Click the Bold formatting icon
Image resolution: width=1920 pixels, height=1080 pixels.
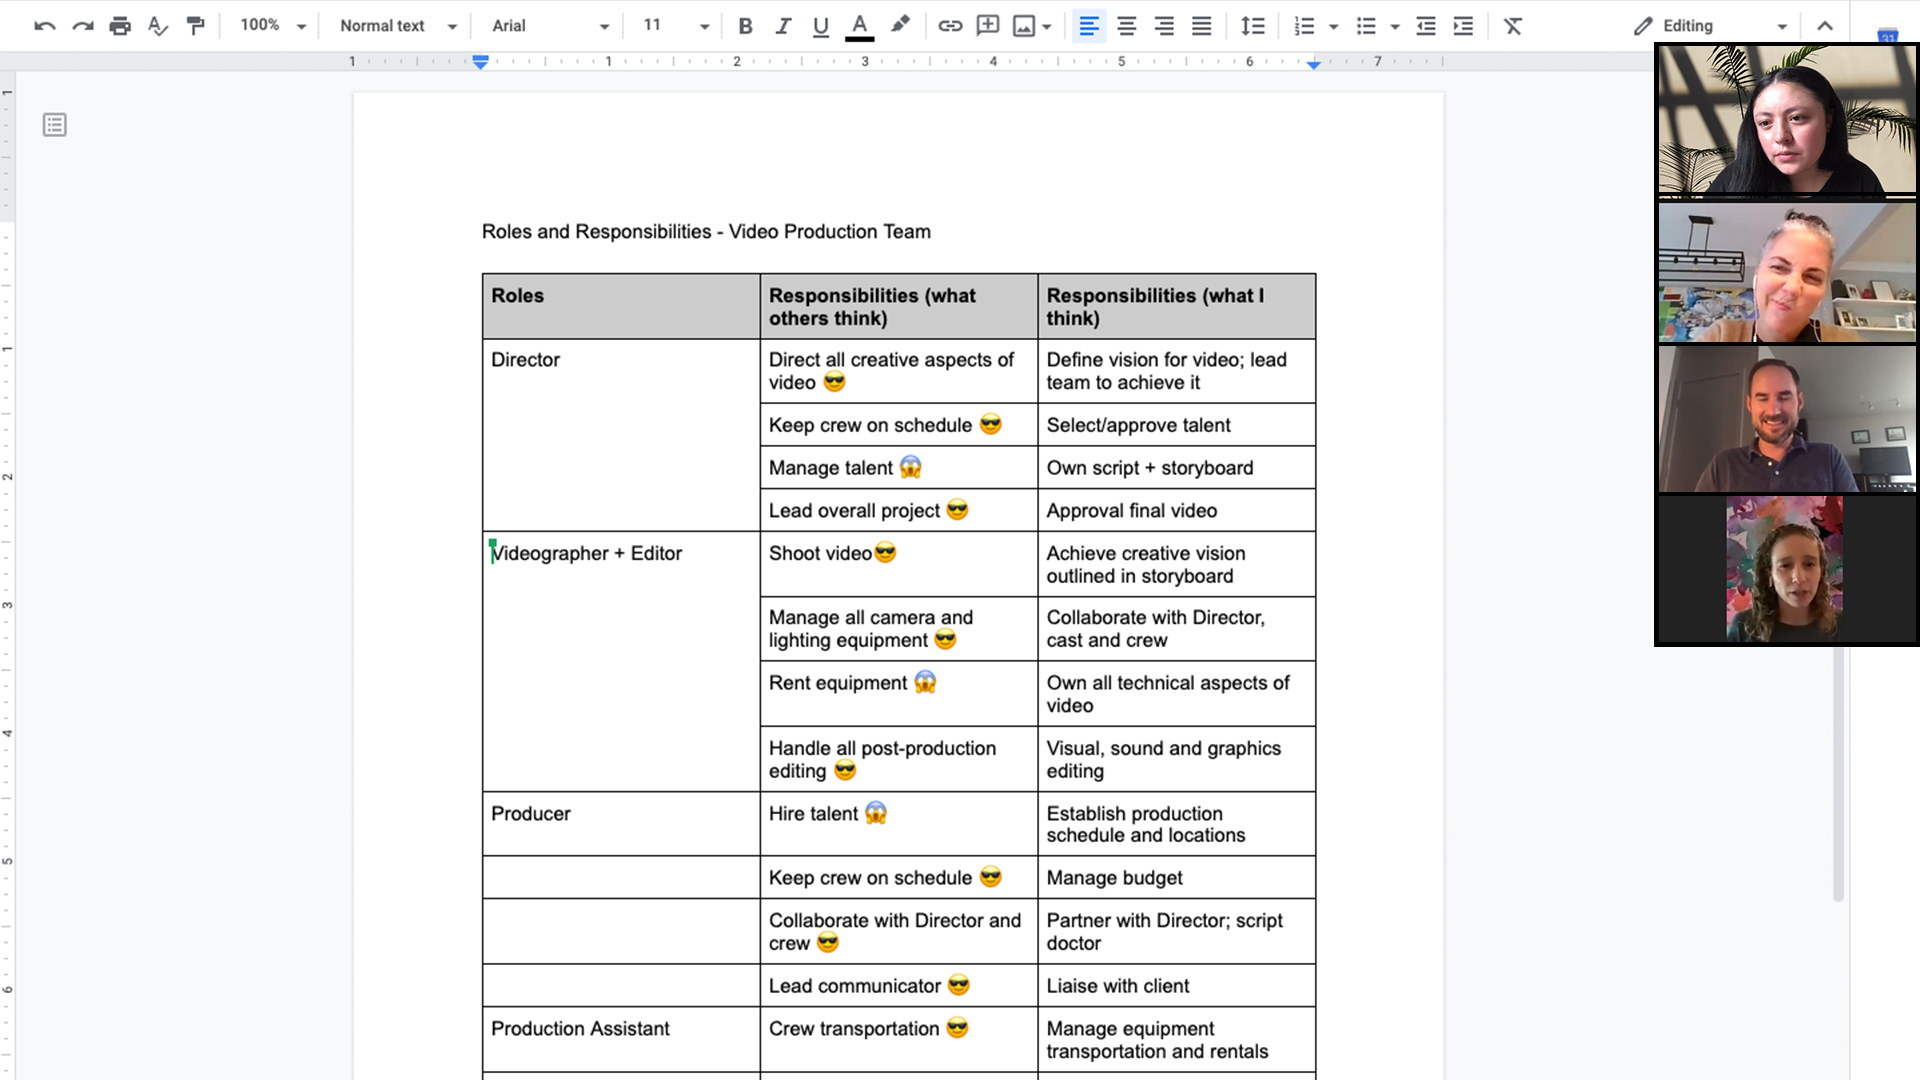pos(744,25)
